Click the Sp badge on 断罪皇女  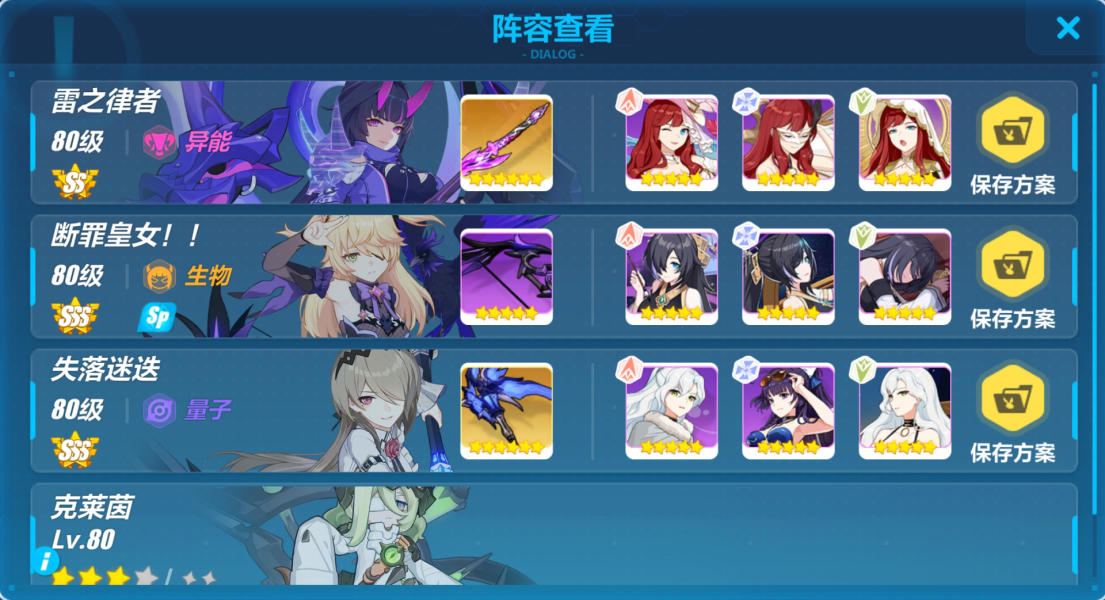156,317
